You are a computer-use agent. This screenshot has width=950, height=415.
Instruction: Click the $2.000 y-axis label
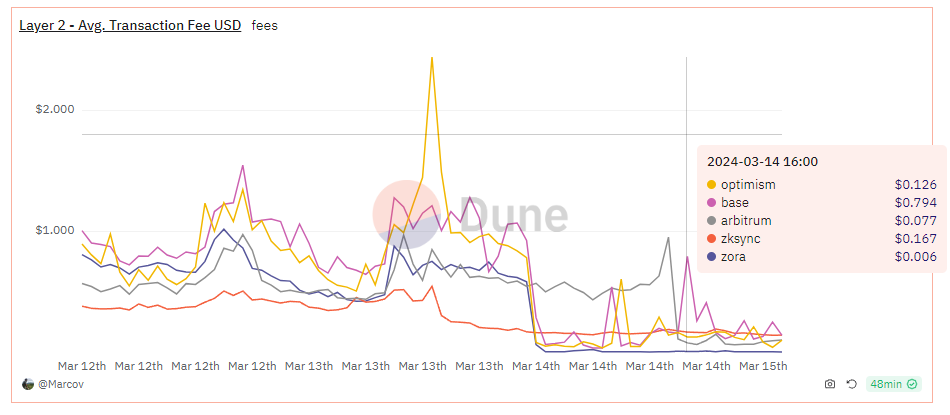pyautogui.click(x=55, y=110)
